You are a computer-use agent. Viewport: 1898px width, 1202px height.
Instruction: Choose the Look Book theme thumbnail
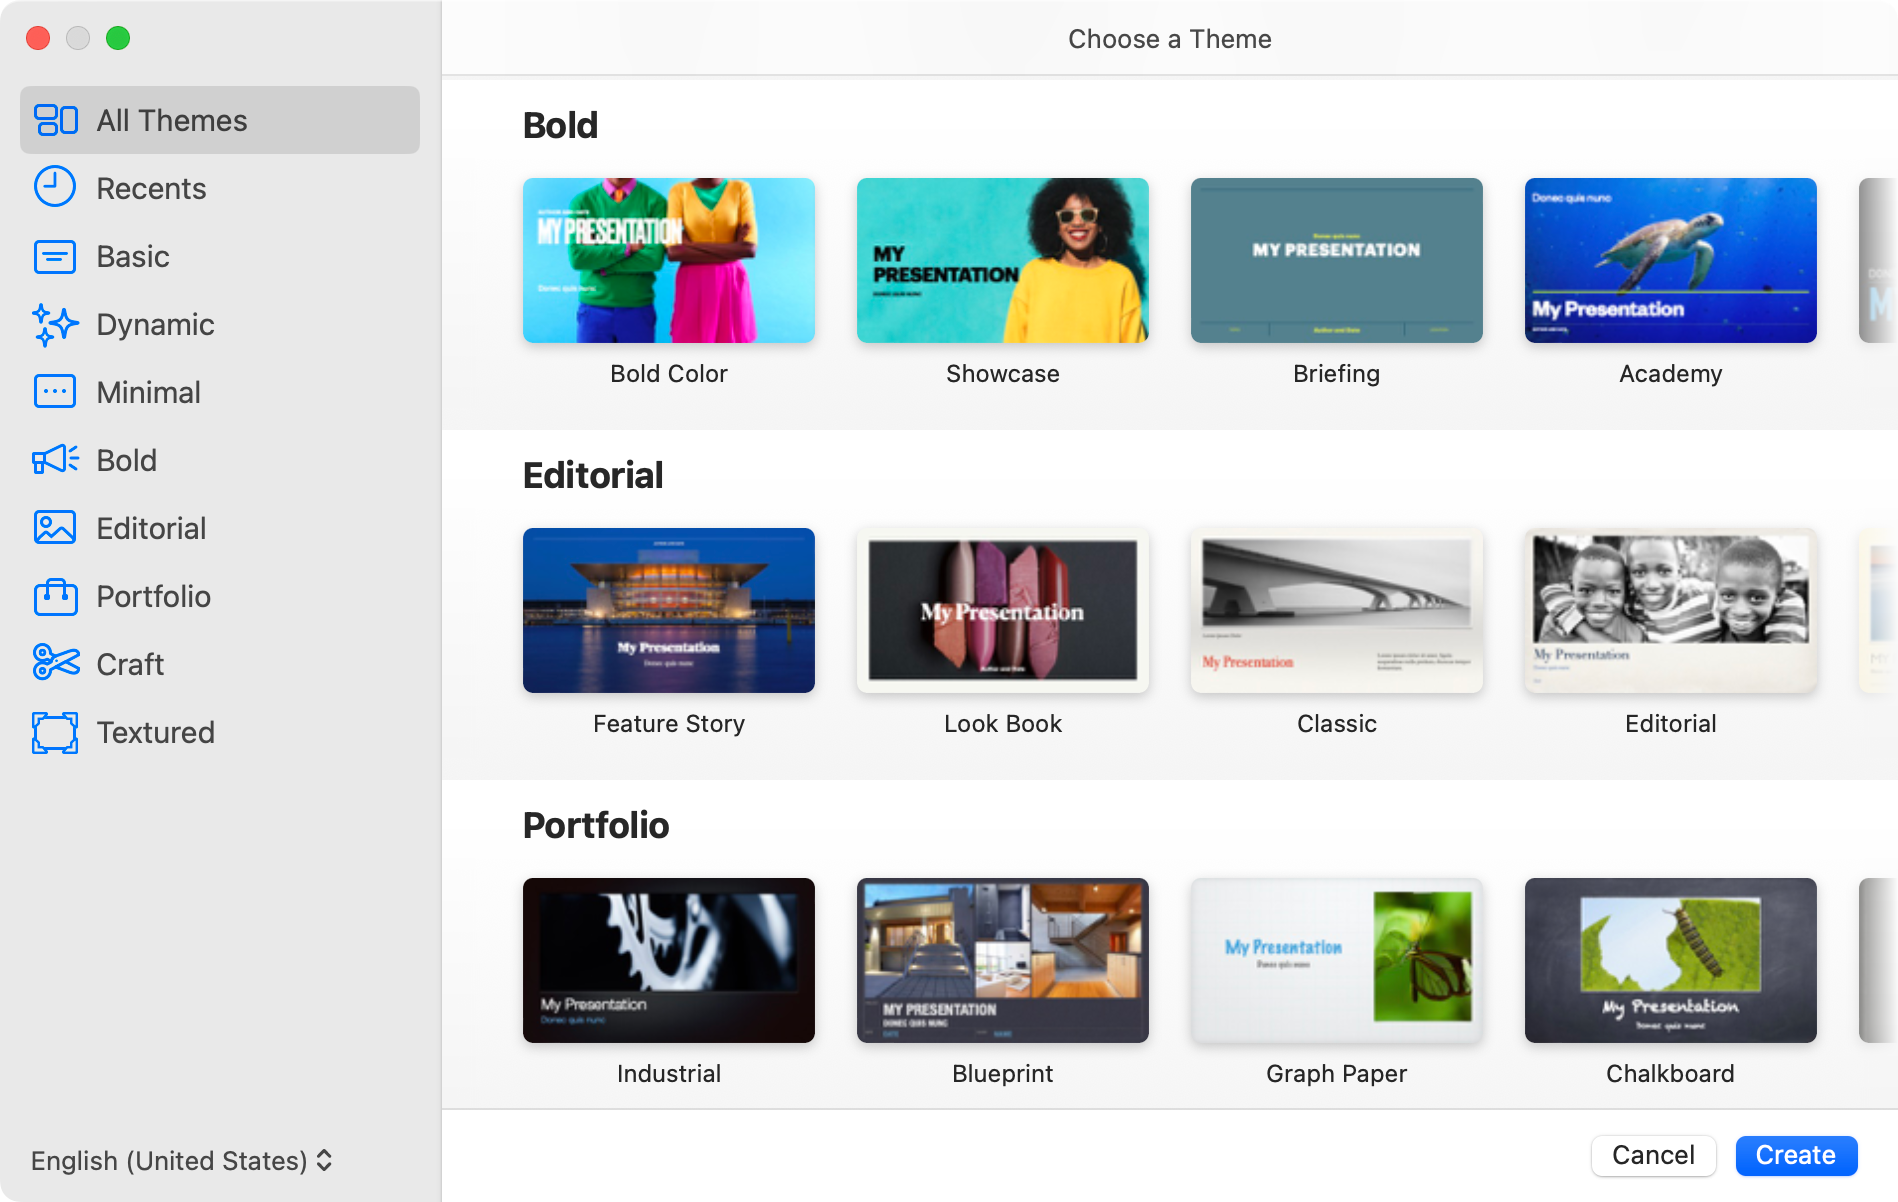(x=1003, y=610)
